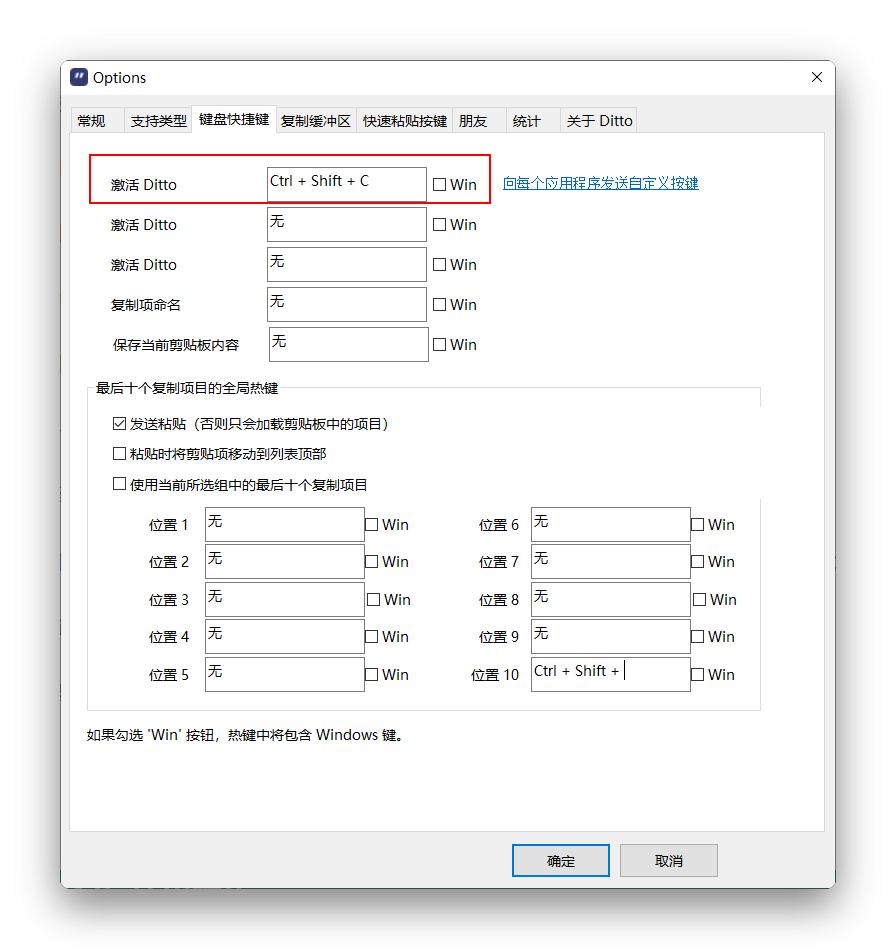Select the 键盘快捷键 tab
The height and width of the screenshot is (949, 896).
click(234, 119)
